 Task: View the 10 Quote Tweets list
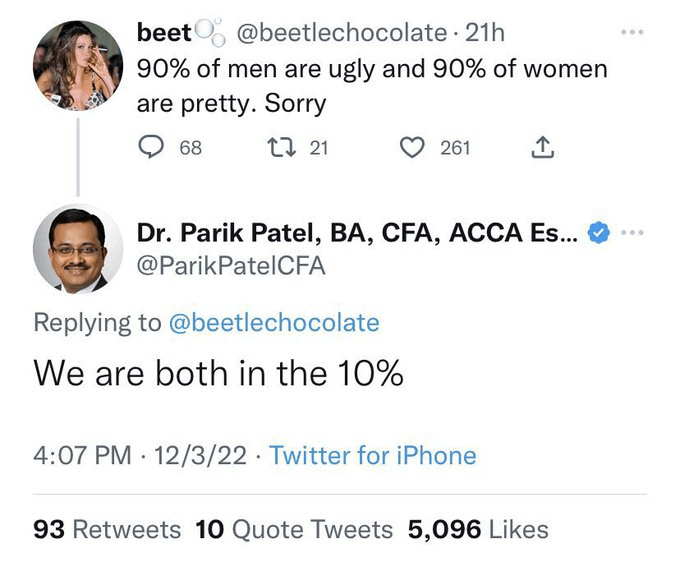click(x=295, y=528)
